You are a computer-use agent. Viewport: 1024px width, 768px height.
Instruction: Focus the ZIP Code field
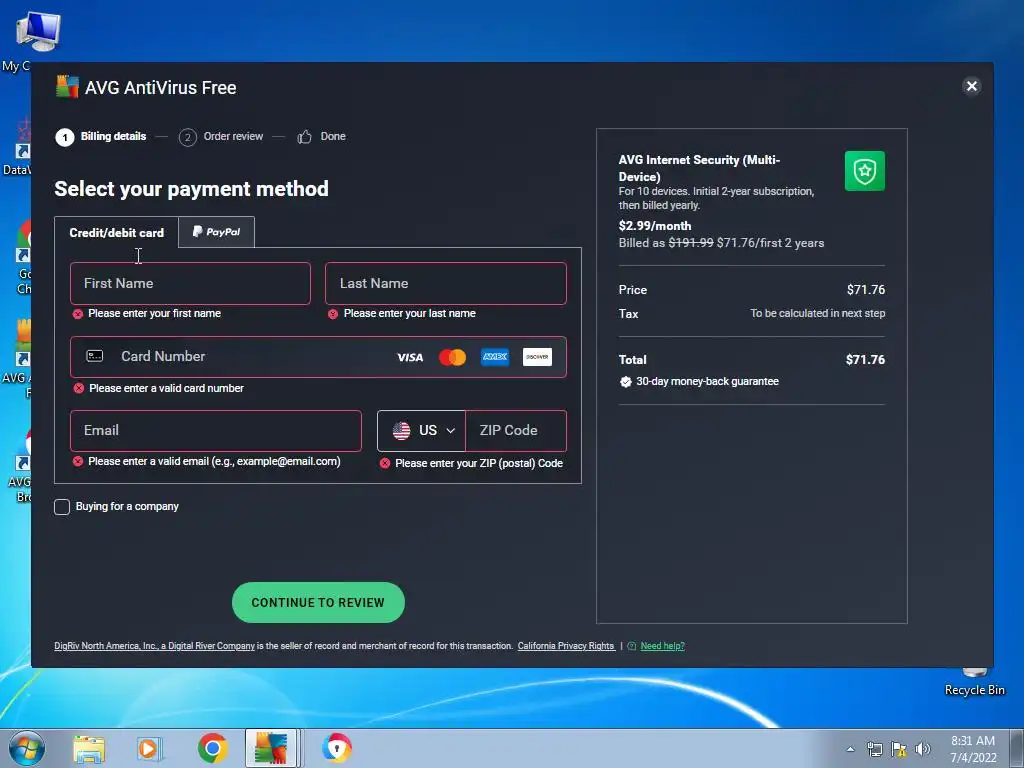pos(516,431)
